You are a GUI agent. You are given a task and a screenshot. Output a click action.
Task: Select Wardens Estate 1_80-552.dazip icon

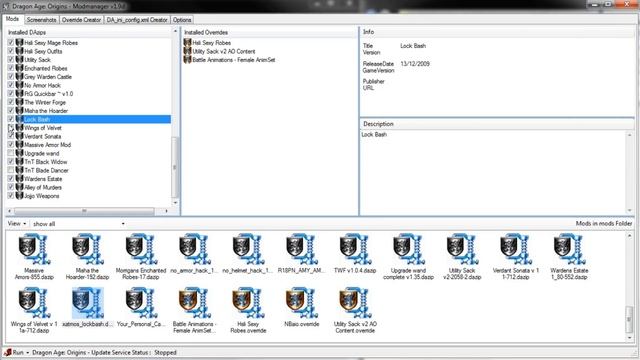(569, 249)
